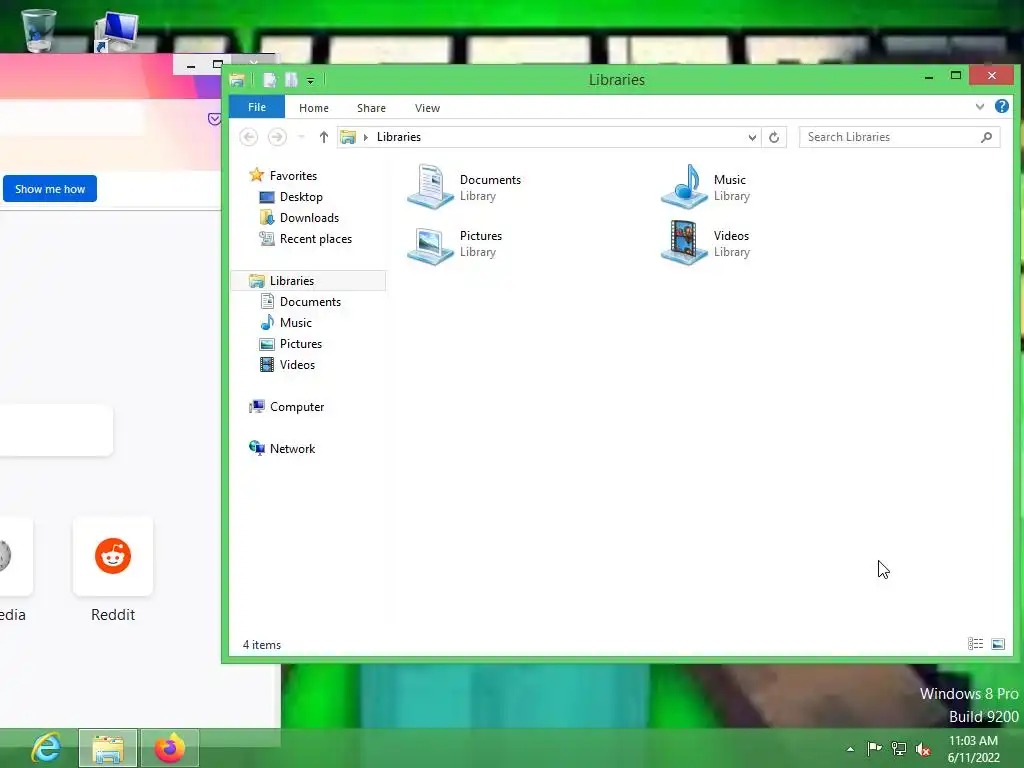
Task: Go back with the Back arrow
Action: (249, 136)
